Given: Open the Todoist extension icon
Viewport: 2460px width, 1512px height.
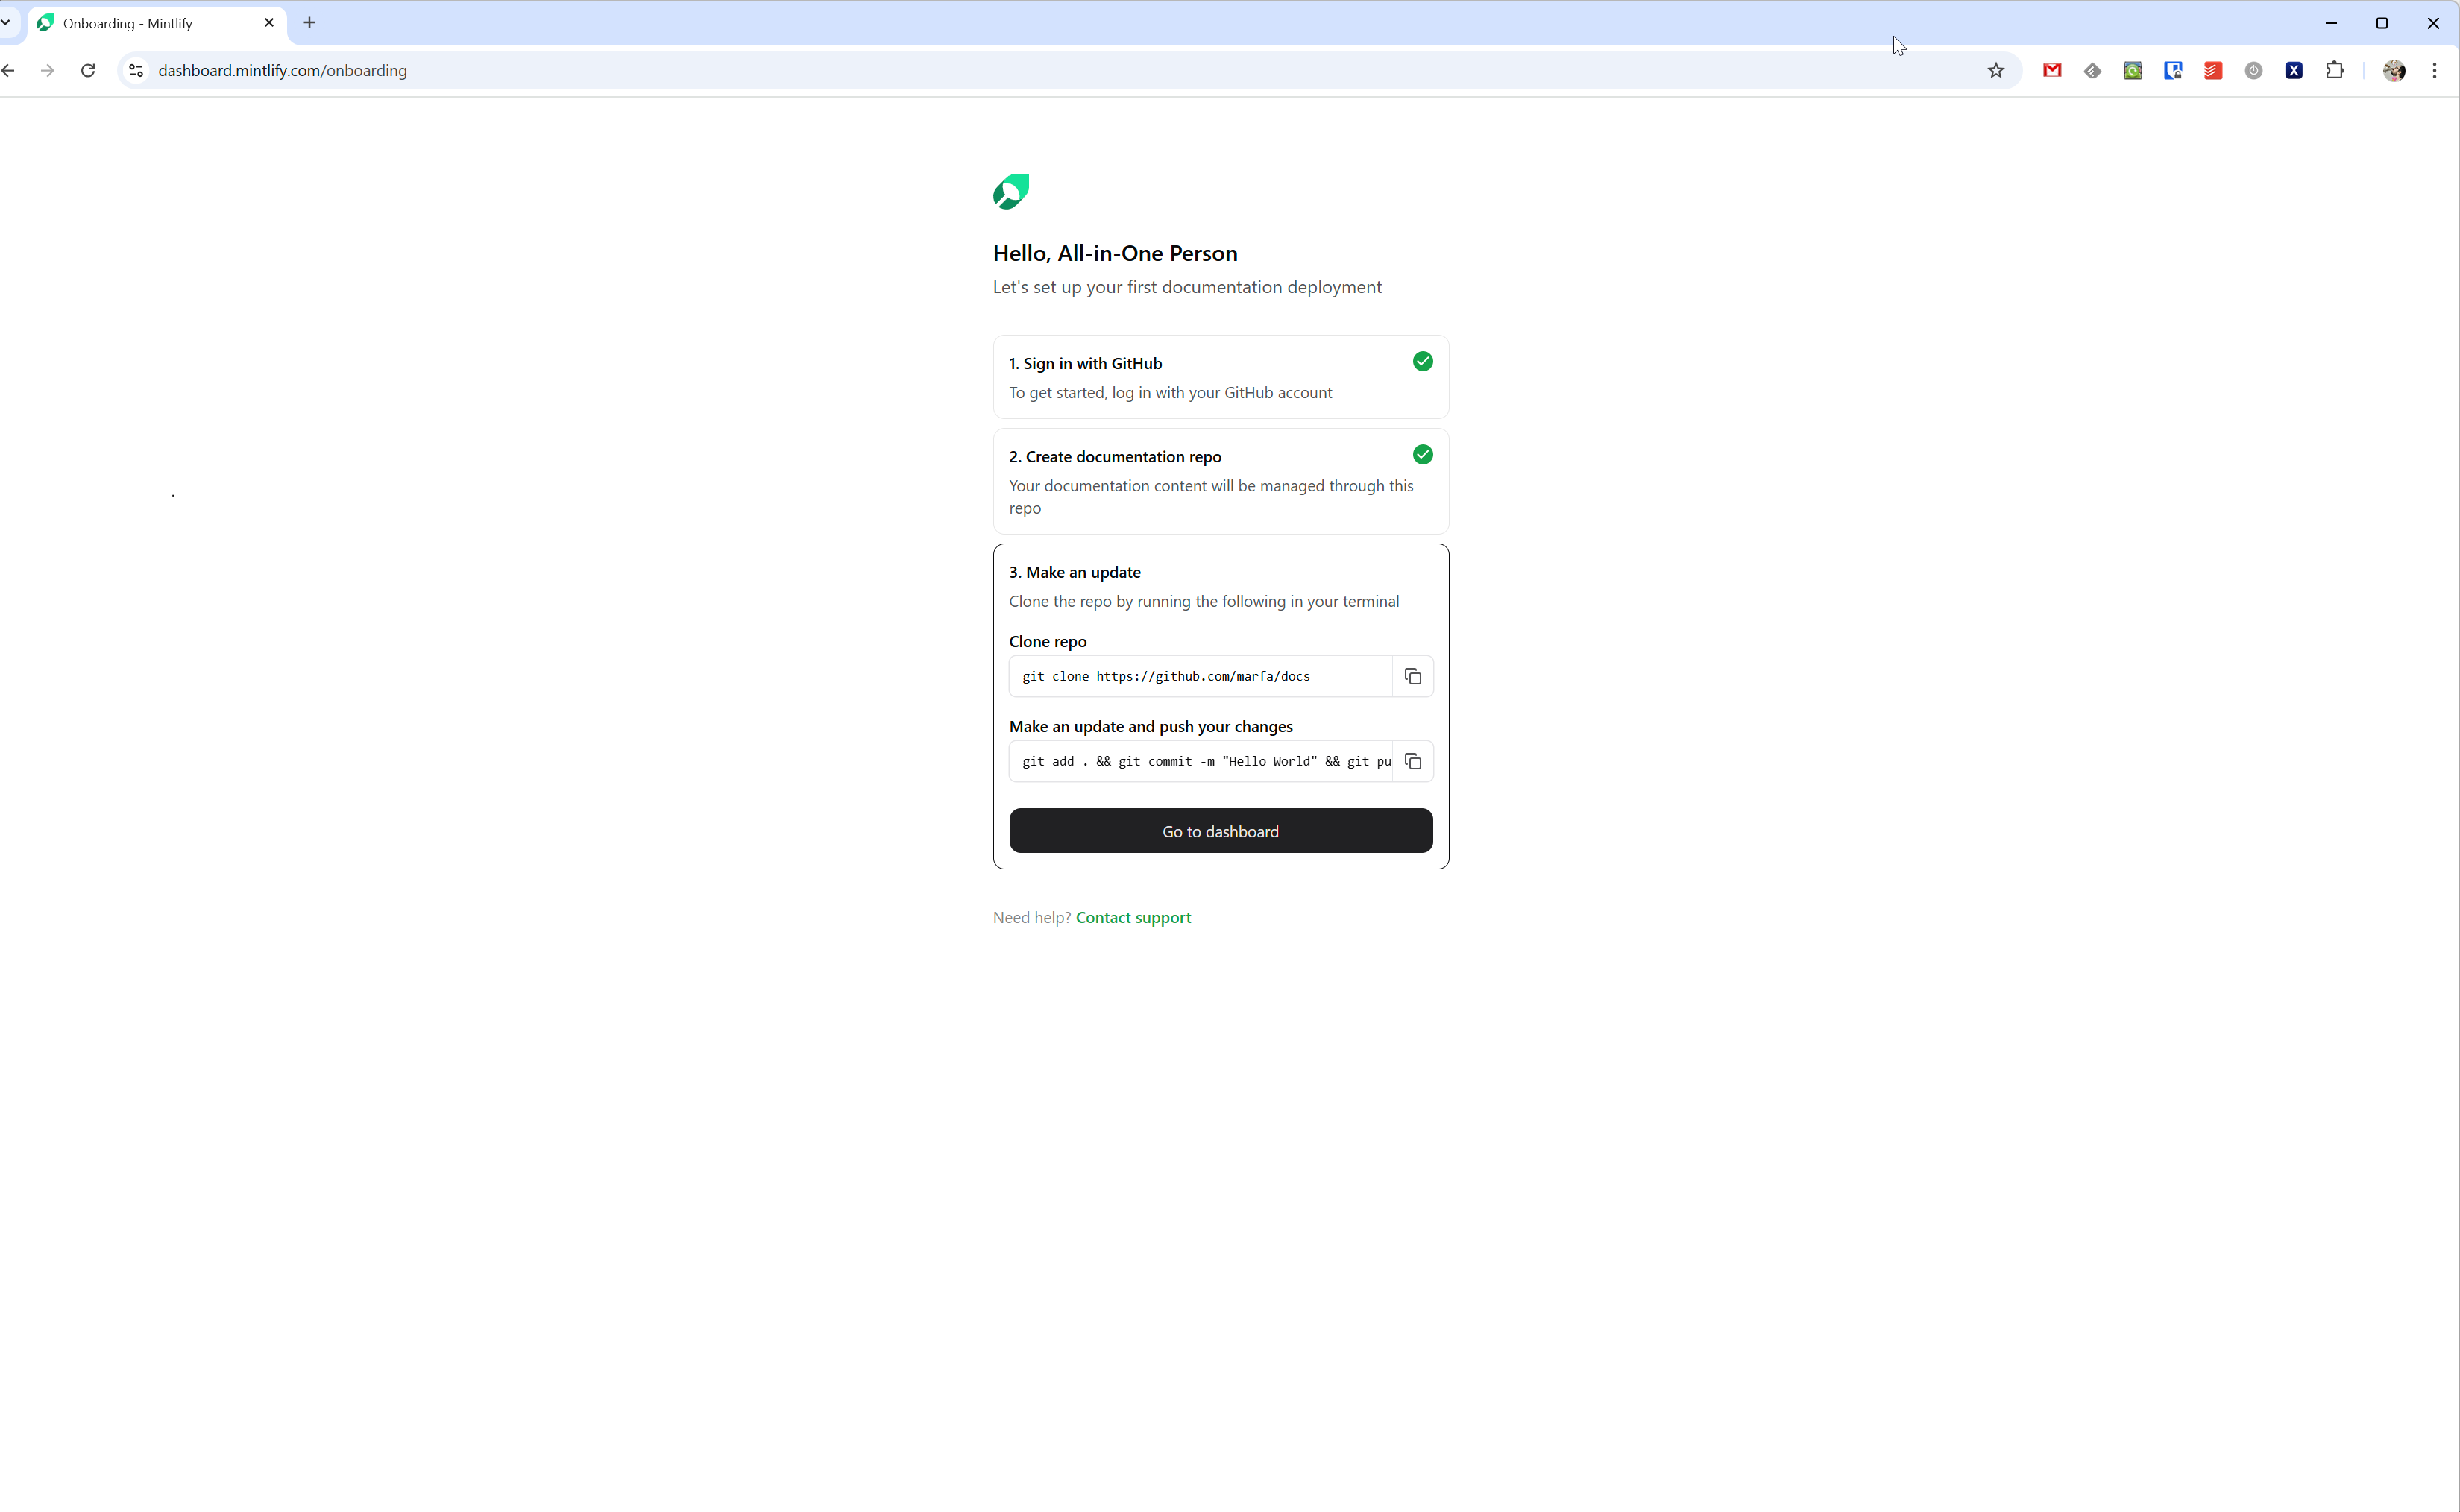Looking at the screenshot, I should point(2213,70).
